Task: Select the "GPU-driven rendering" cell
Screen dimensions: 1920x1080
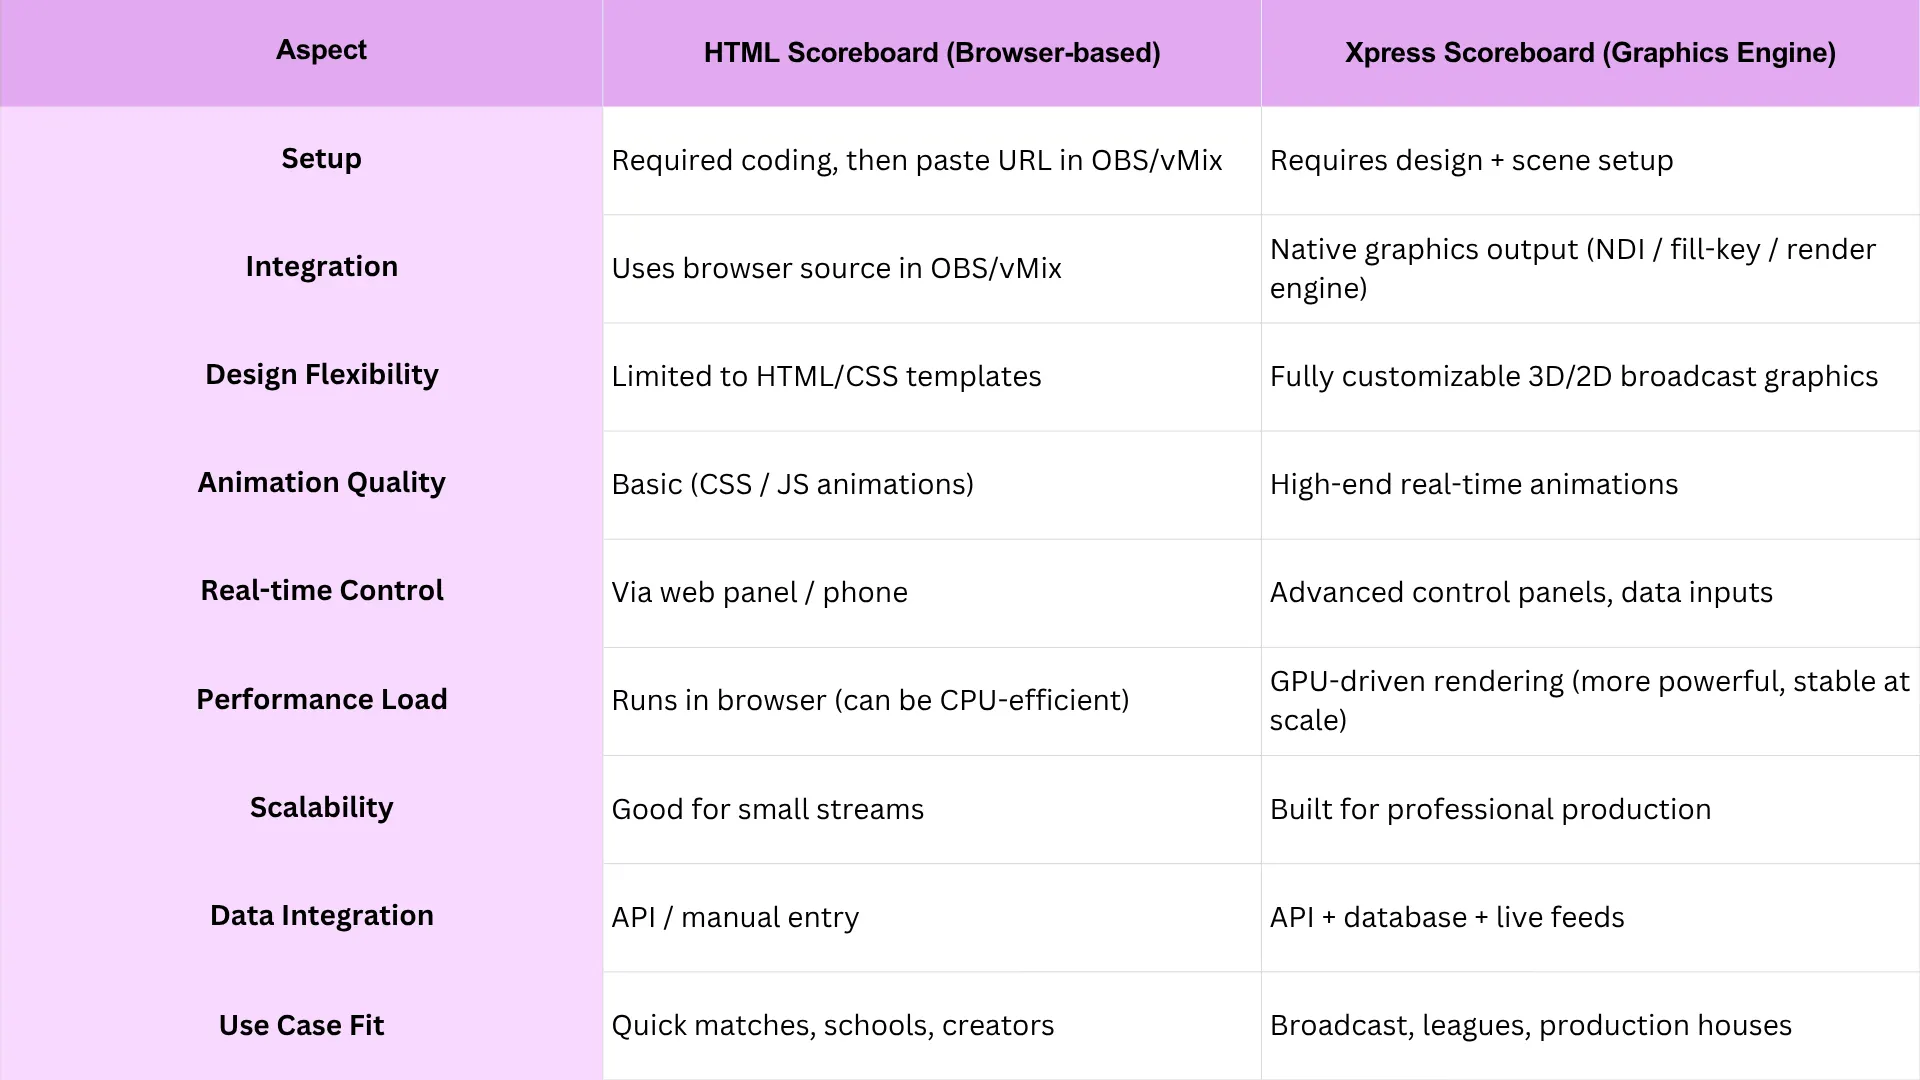Action: coord(1588,700)
